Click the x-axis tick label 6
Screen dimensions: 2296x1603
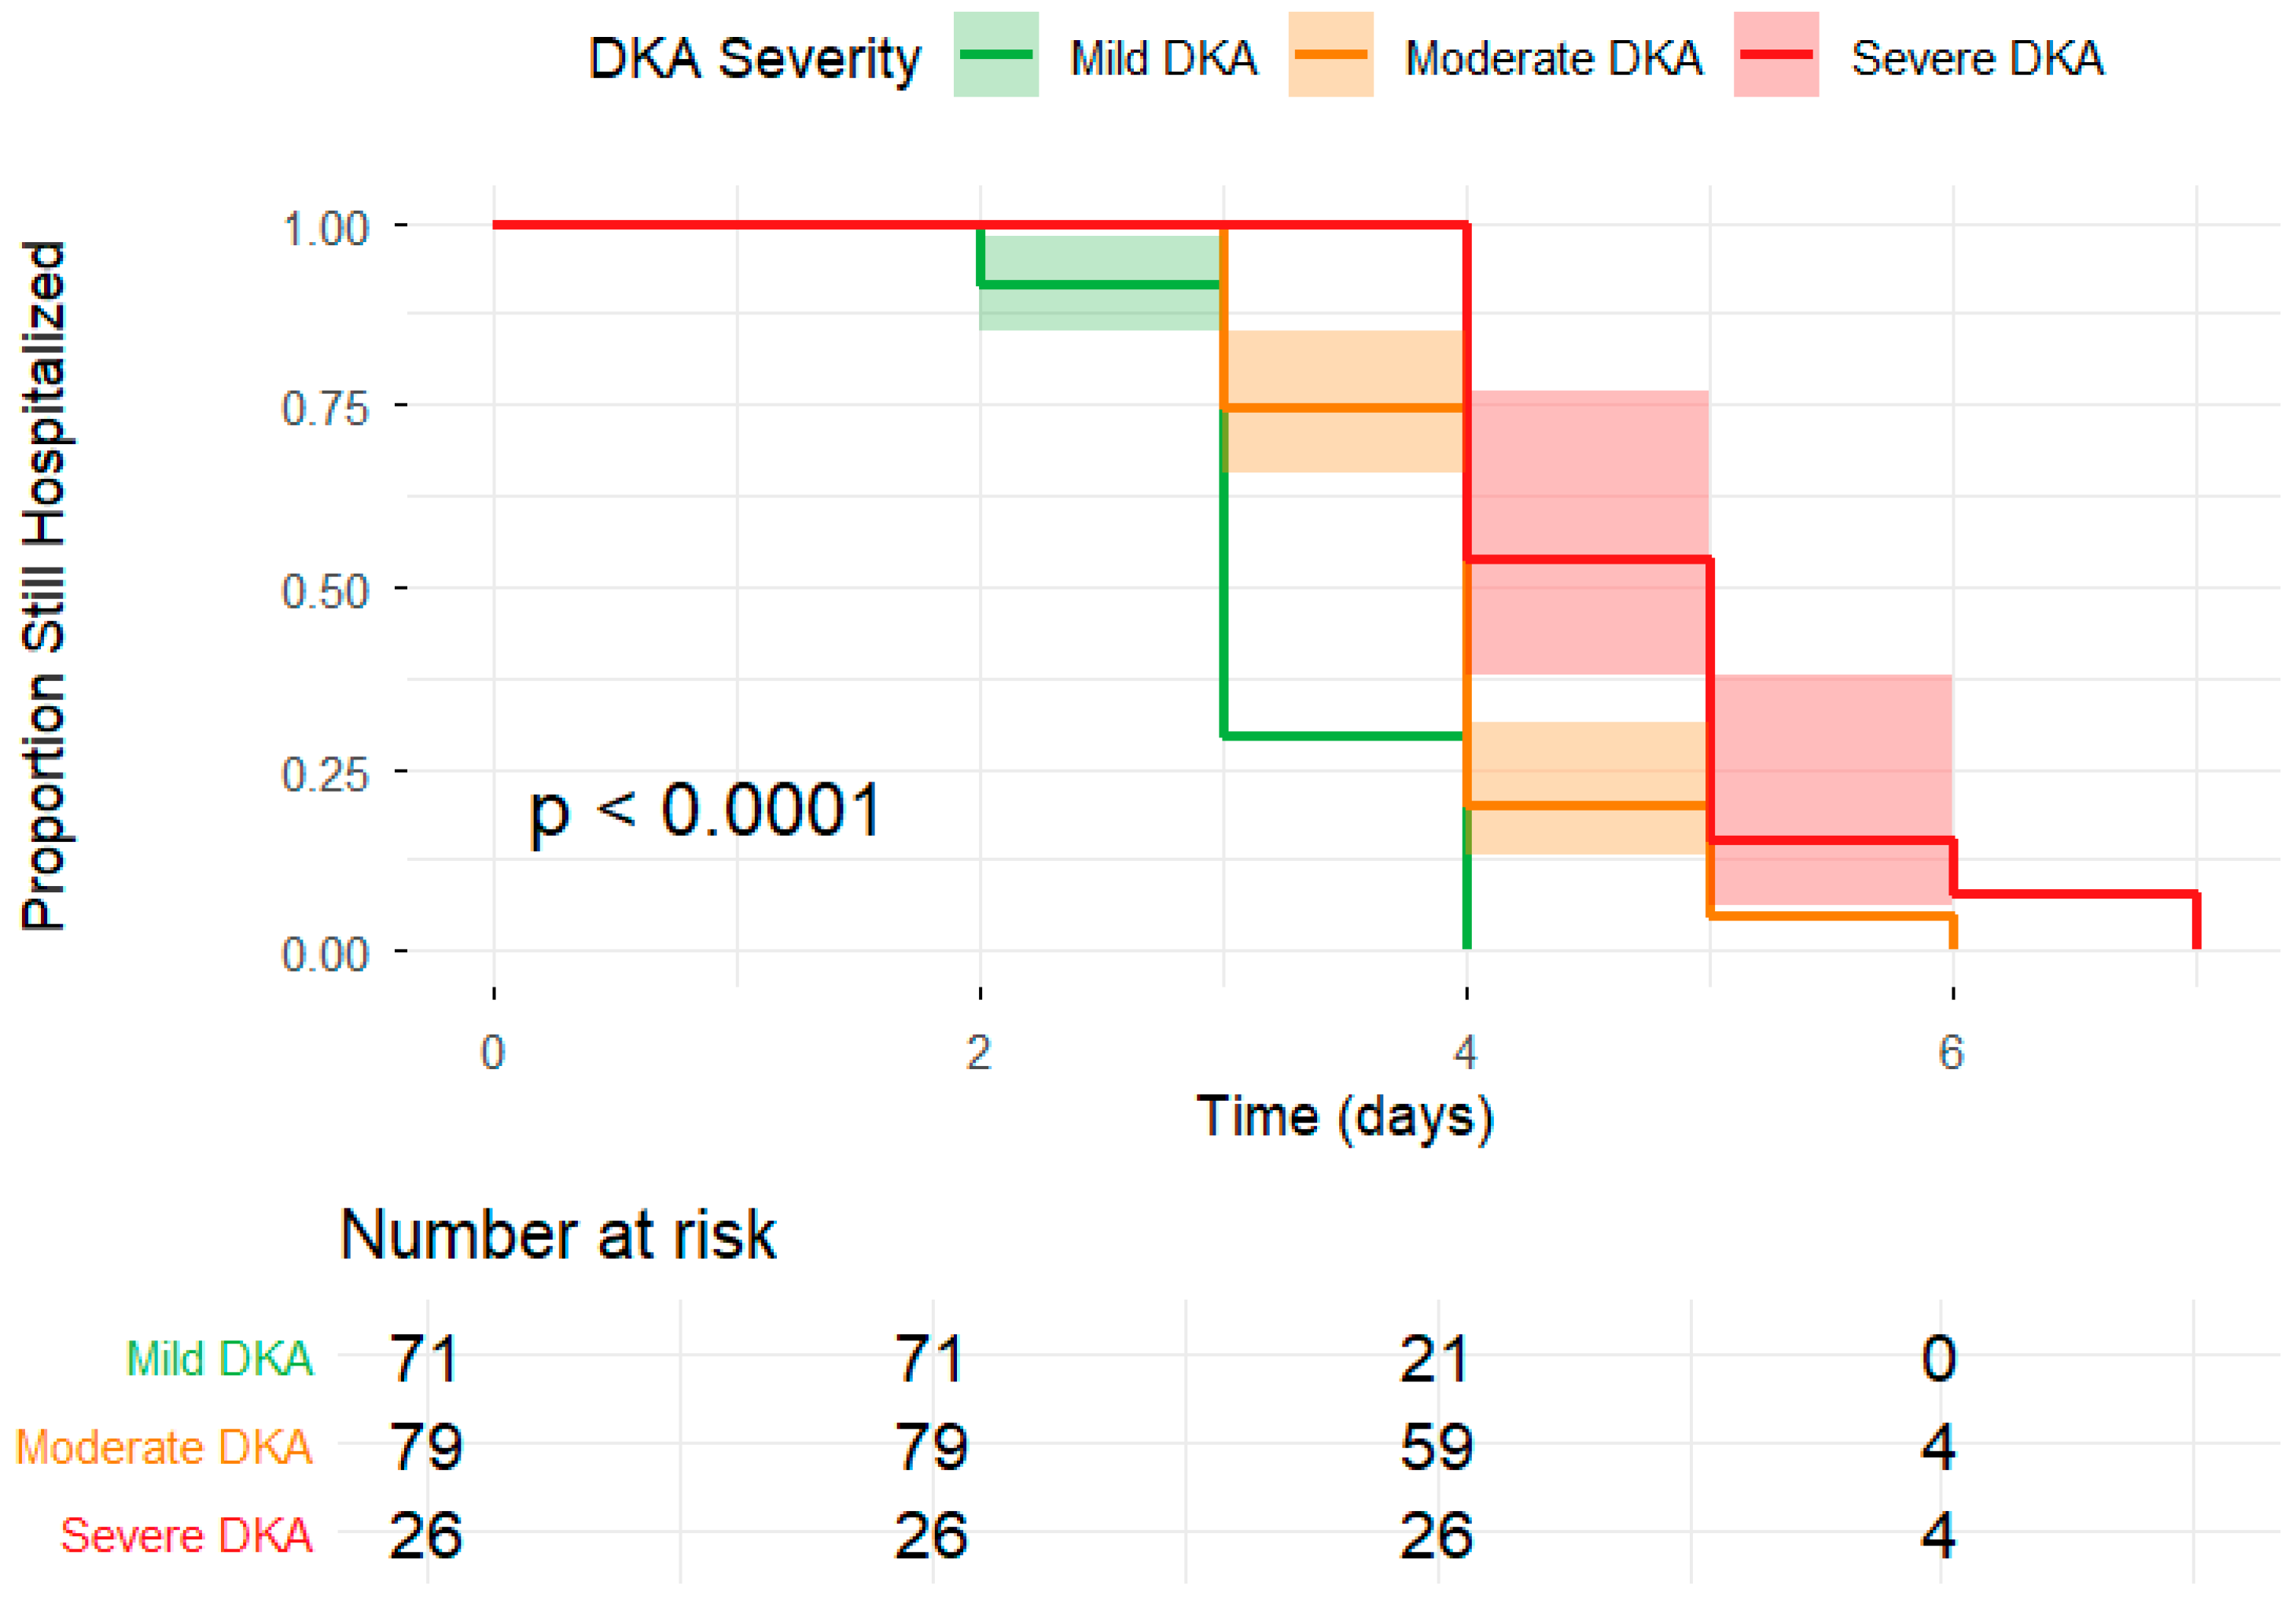(x=1951, y=1053)
